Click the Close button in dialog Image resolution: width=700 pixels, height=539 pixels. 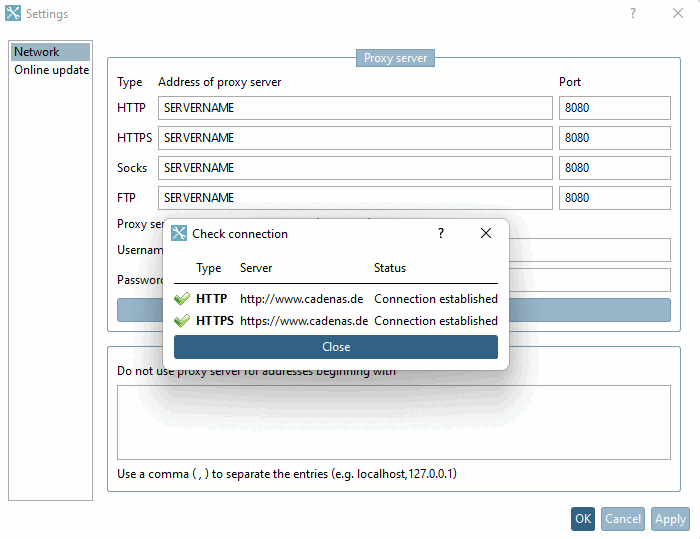pyautogui.click(x=336, y=347)
